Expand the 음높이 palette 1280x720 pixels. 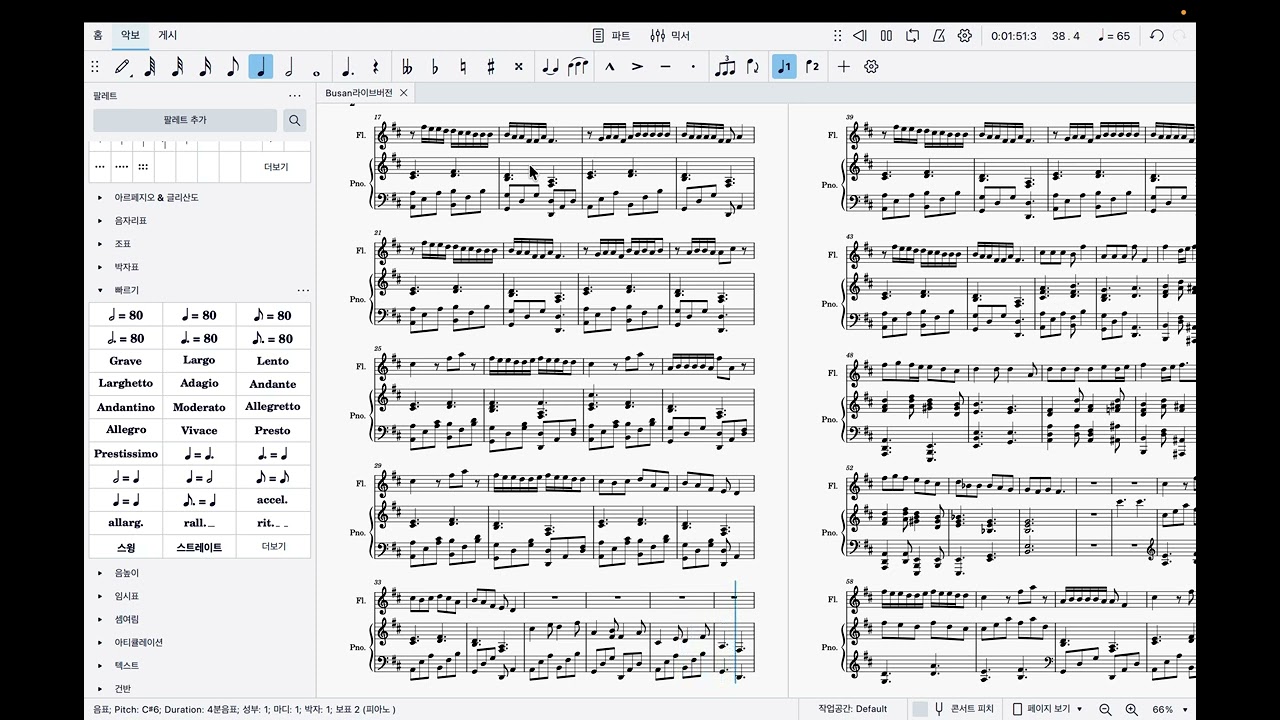point(100,573)
